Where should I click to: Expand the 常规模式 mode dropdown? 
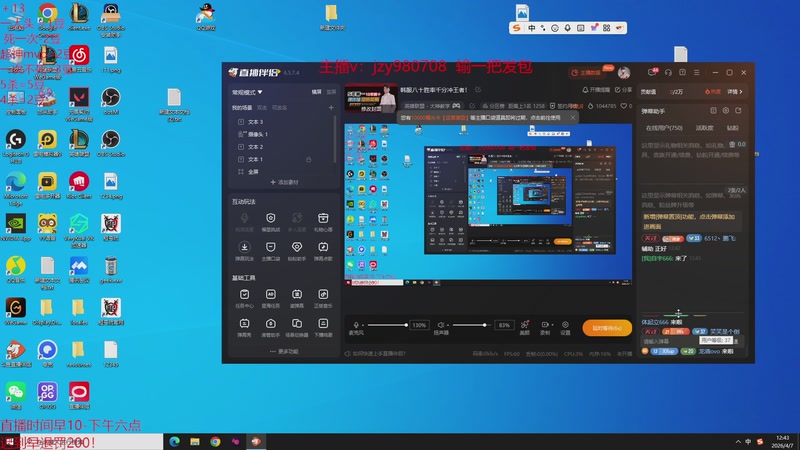[x=247, y=92]
